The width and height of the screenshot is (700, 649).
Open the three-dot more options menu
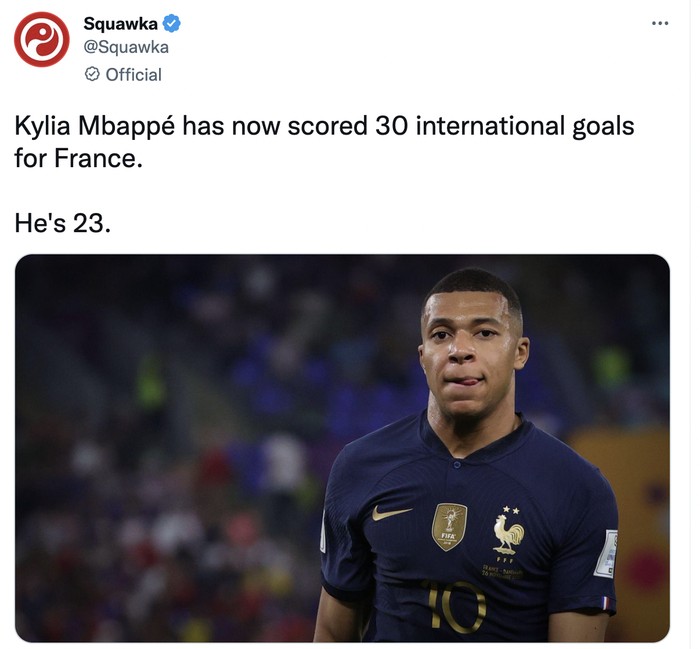(660, 23)
